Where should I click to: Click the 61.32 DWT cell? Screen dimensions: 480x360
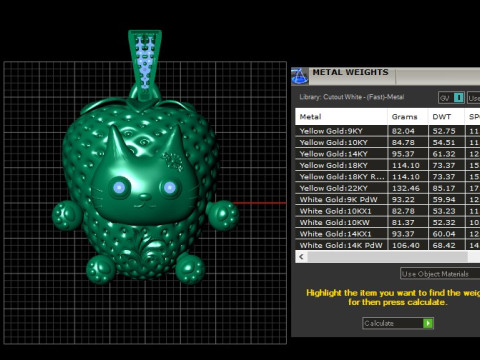[446, 154]
